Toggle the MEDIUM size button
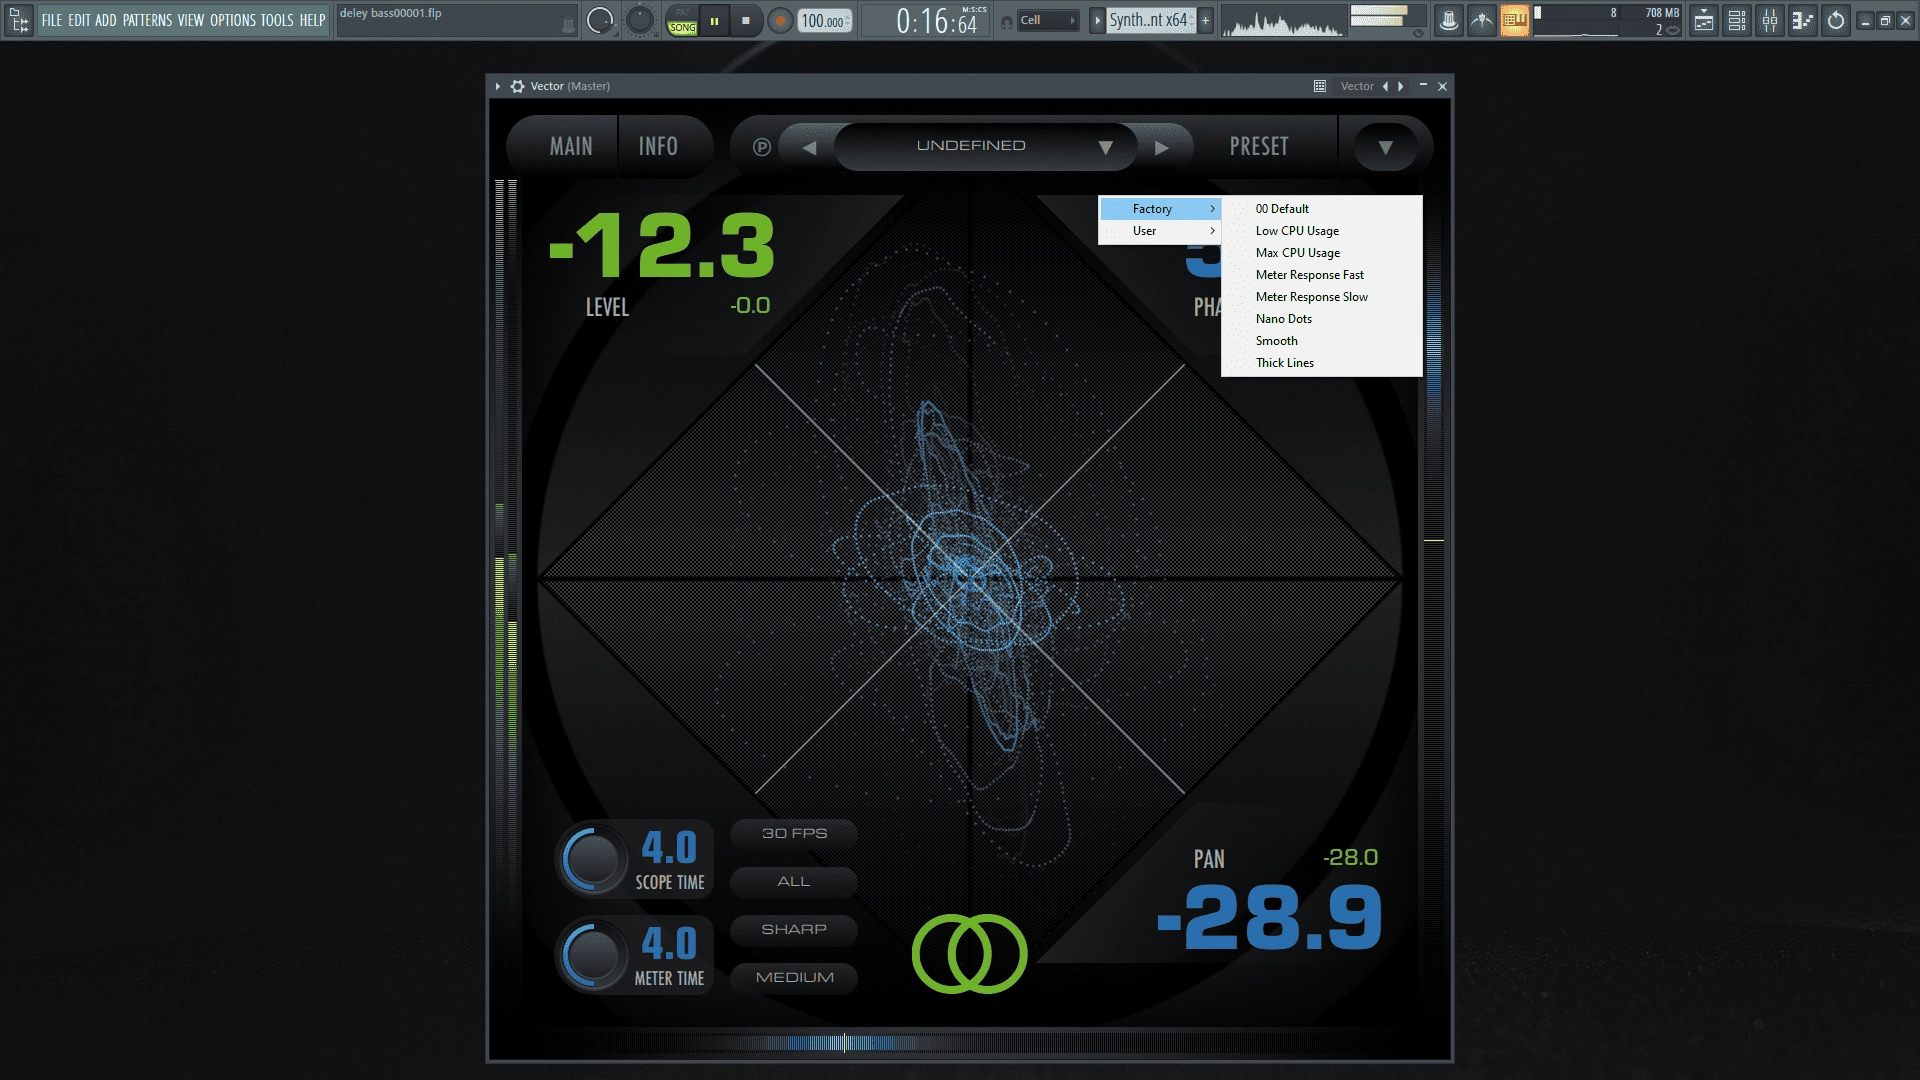This screenshot has height=1080, width=1920. [794, 977]
